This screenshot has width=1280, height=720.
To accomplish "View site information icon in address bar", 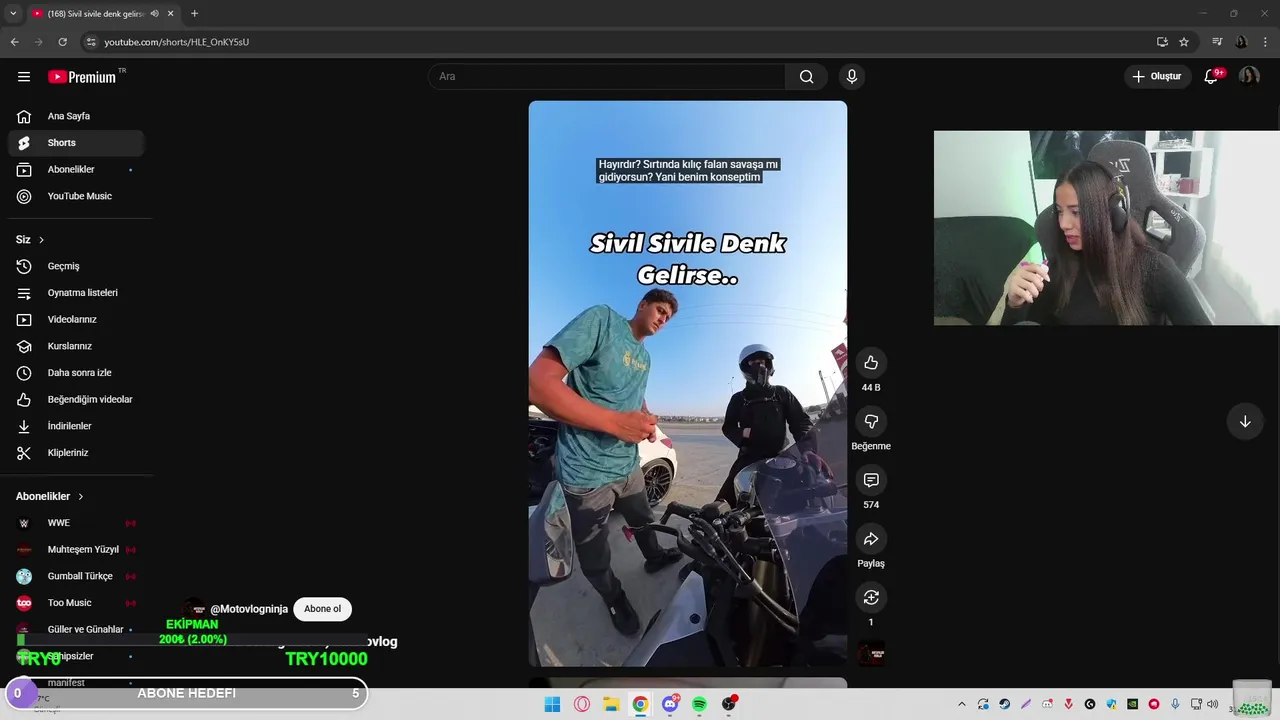I will [91, 42].
